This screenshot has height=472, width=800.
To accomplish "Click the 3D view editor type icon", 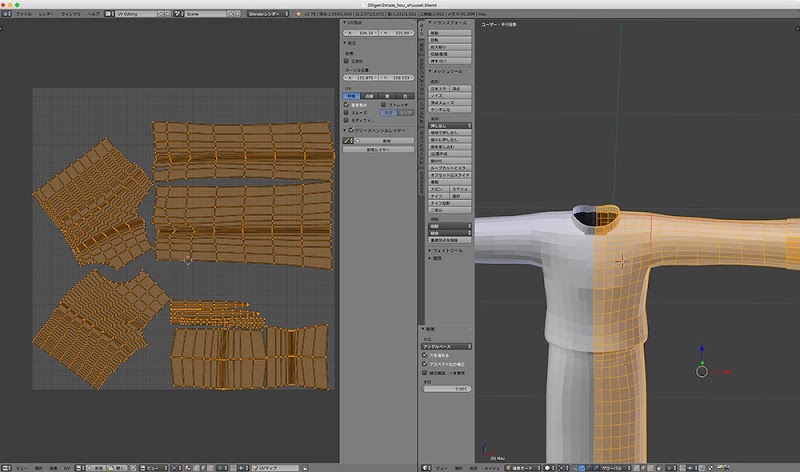I will click(x=425, y=467).
